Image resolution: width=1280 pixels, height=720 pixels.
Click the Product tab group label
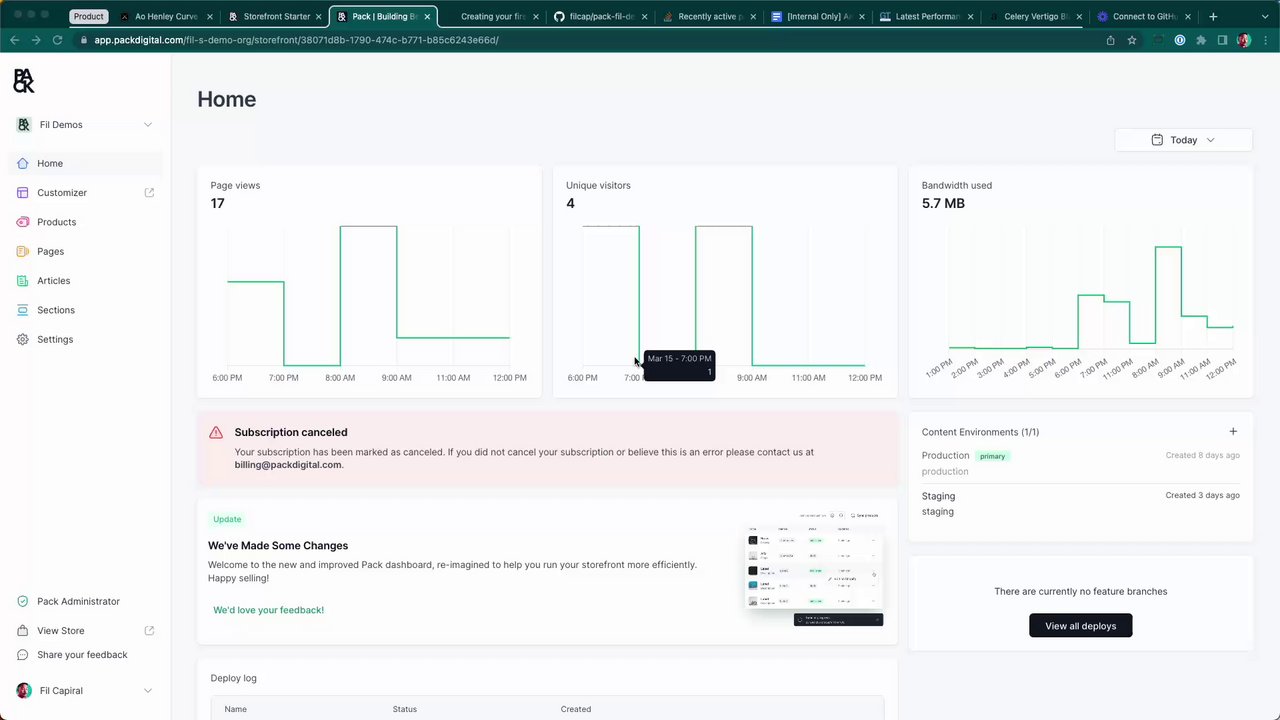click(88, 16)
